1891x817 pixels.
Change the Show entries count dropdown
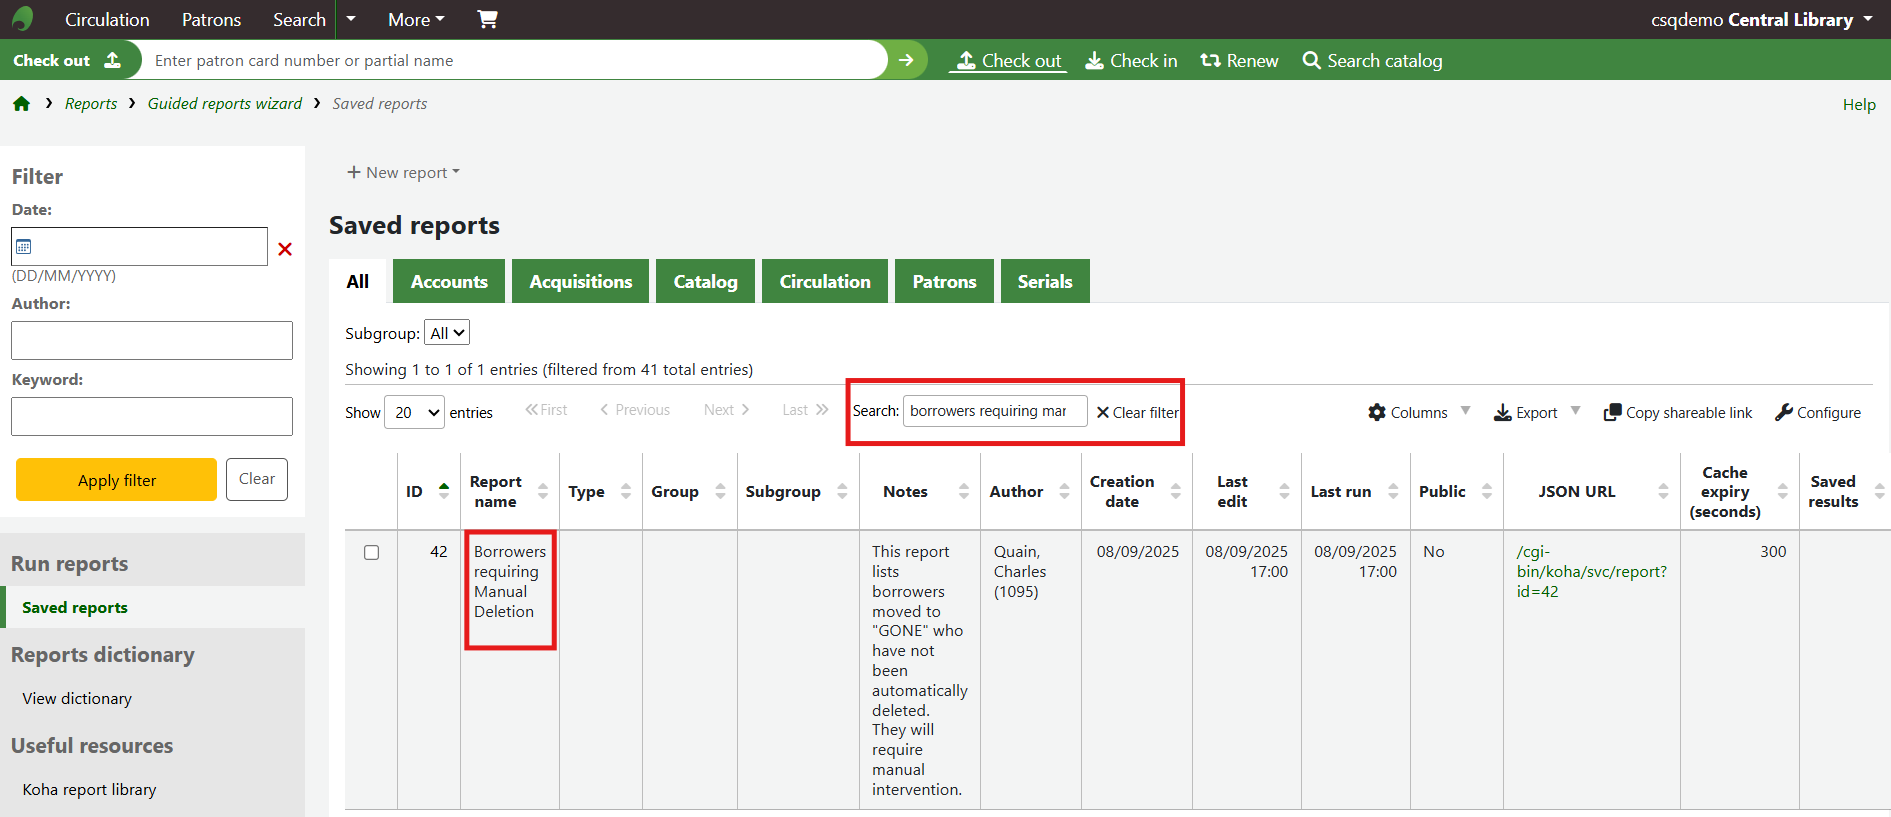click(414, 412)
